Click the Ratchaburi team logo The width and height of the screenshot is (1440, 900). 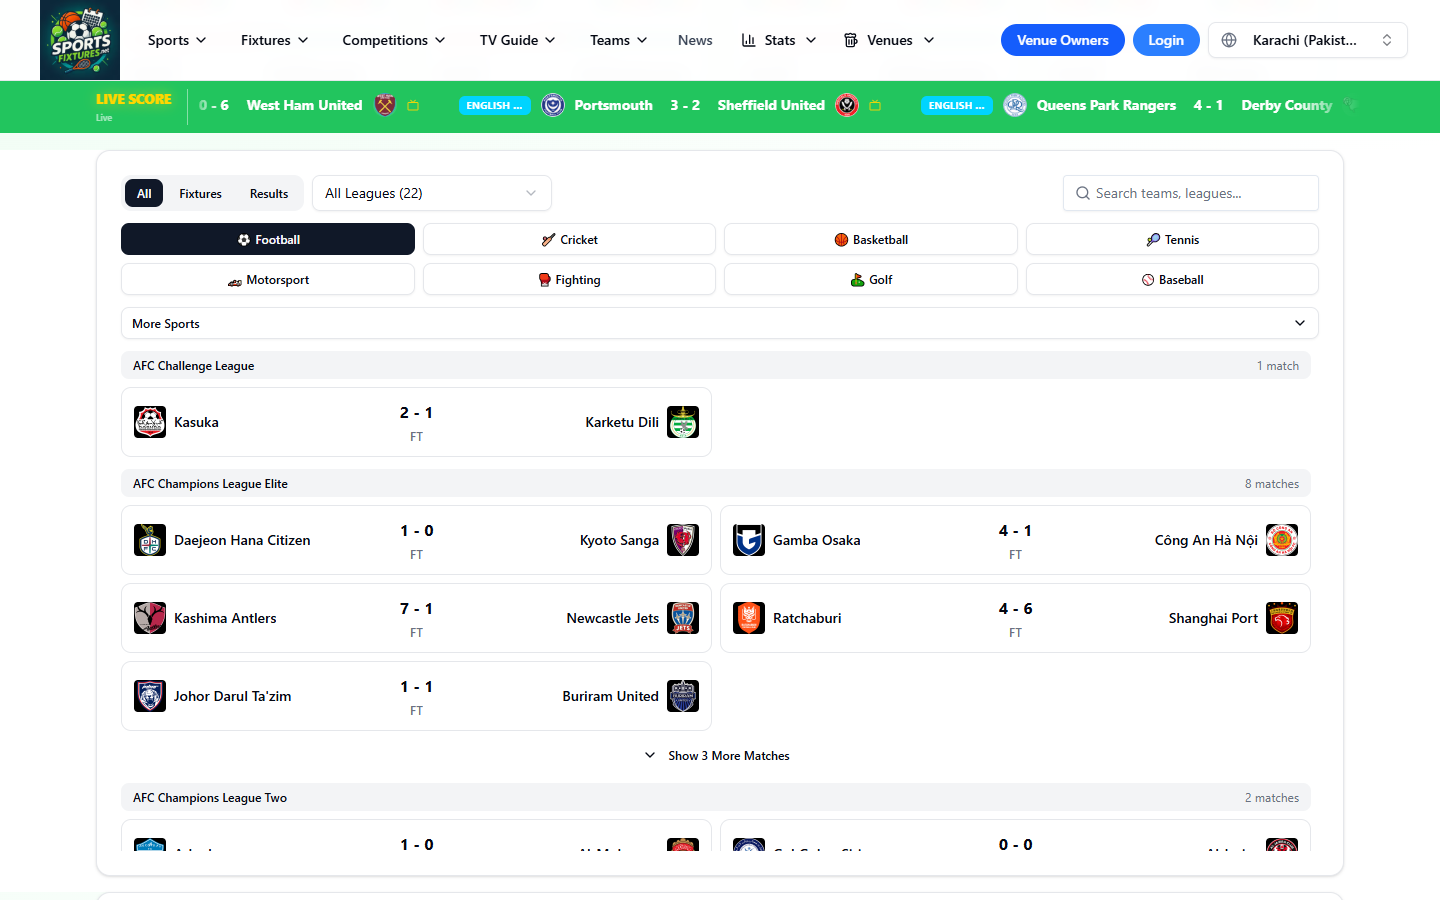point(749,618)
